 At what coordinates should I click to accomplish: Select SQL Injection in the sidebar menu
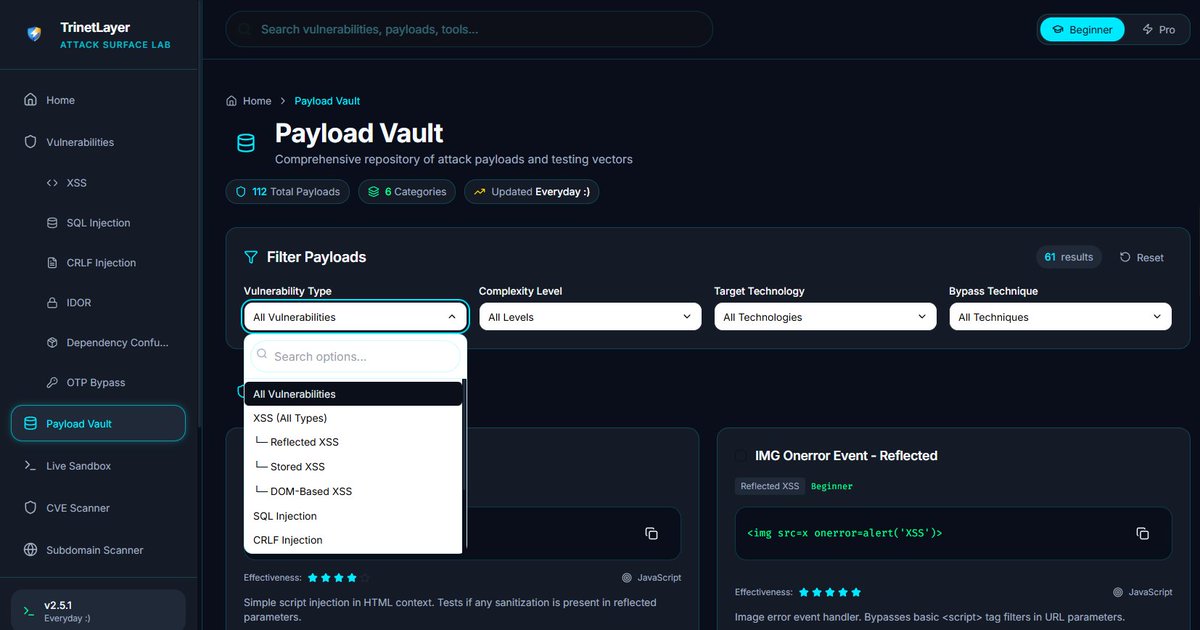(x=97, y=222)
